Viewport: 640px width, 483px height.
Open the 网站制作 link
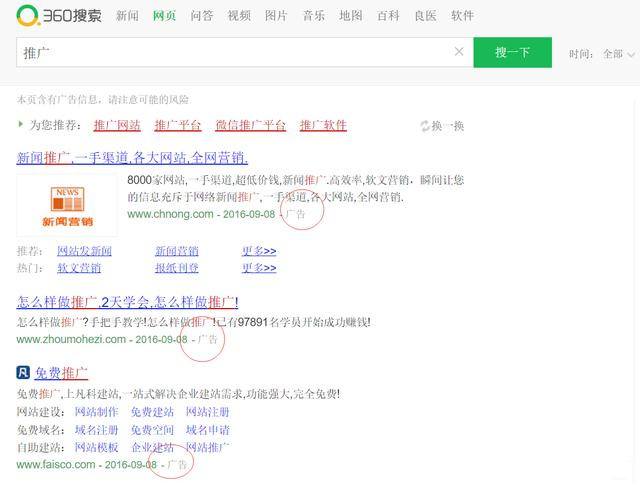pos(96,412)
